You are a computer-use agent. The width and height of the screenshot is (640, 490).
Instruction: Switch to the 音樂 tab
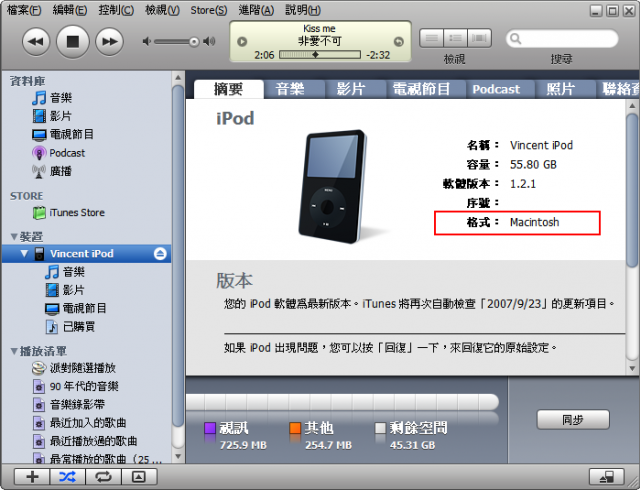click(x=290, y=89)
